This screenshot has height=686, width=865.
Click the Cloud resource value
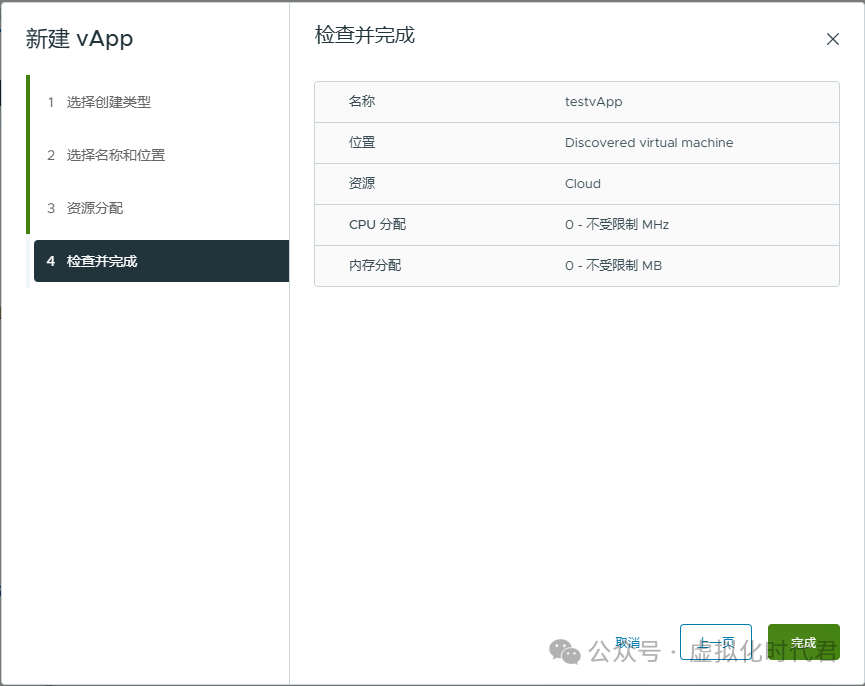point(583,184)
